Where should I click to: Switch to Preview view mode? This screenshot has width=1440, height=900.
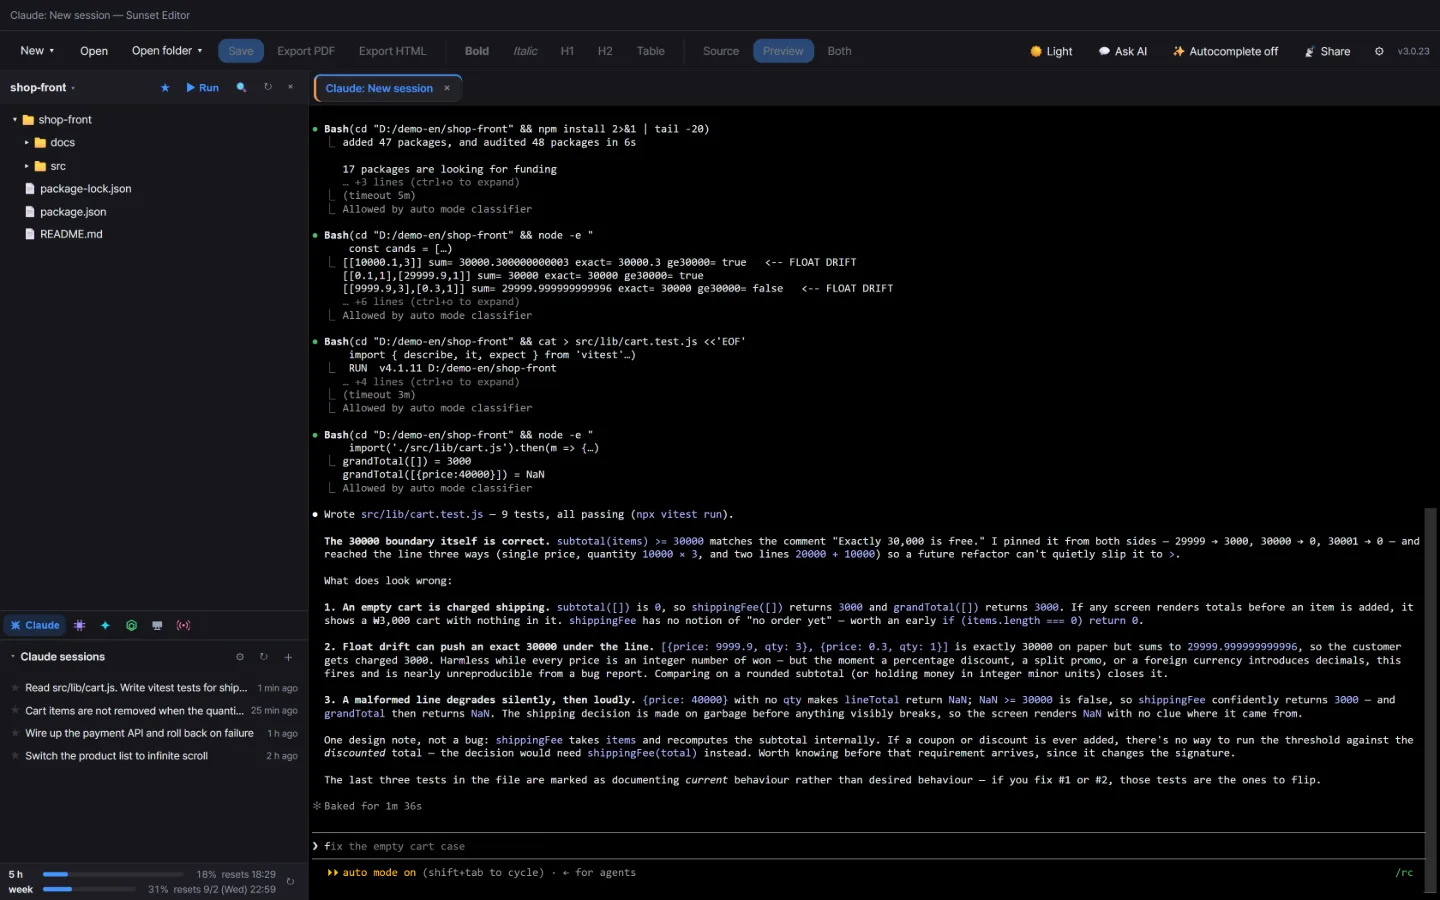click(x=783, y=51)
